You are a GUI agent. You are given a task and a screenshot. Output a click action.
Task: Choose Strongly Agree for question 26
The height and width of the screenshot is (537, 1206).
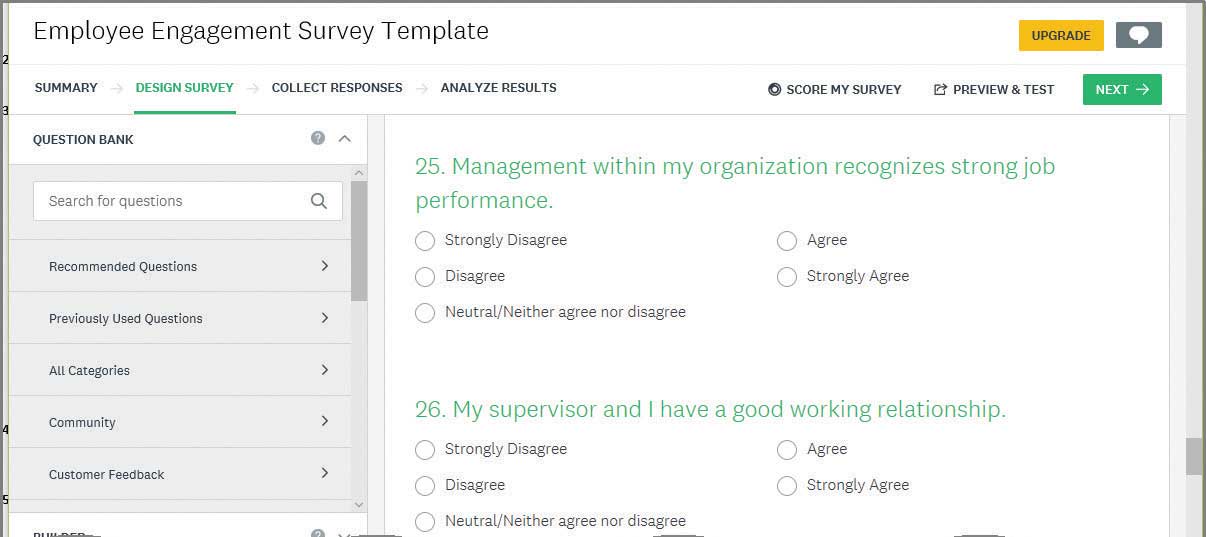click(x=787, y=486)
